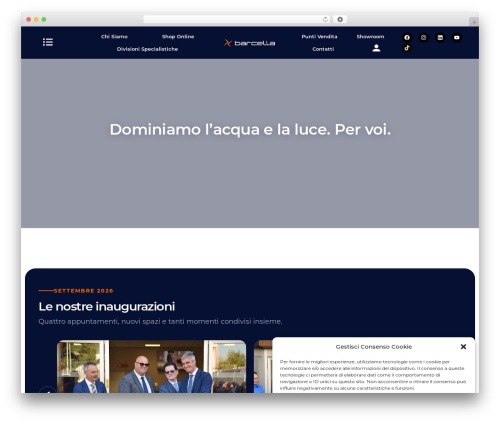Click the green maximize window button
This screenshot has width=500, height=423.
(x=44, y=19)
